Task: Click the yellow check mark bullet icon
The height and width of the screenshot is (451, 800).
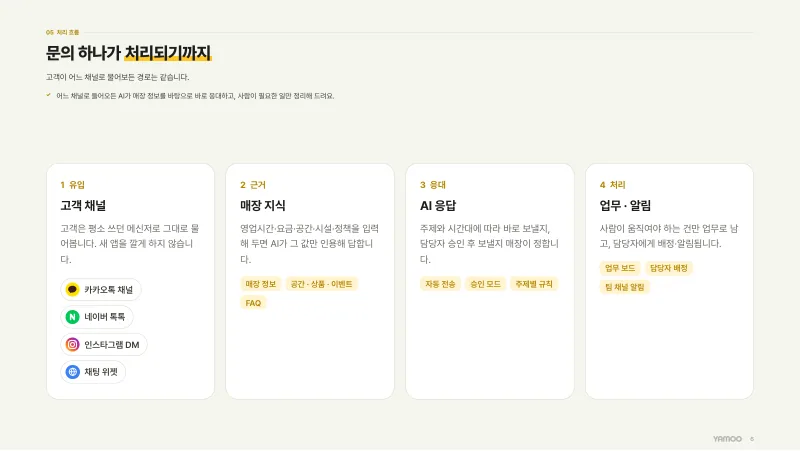Action: [48, 95]
